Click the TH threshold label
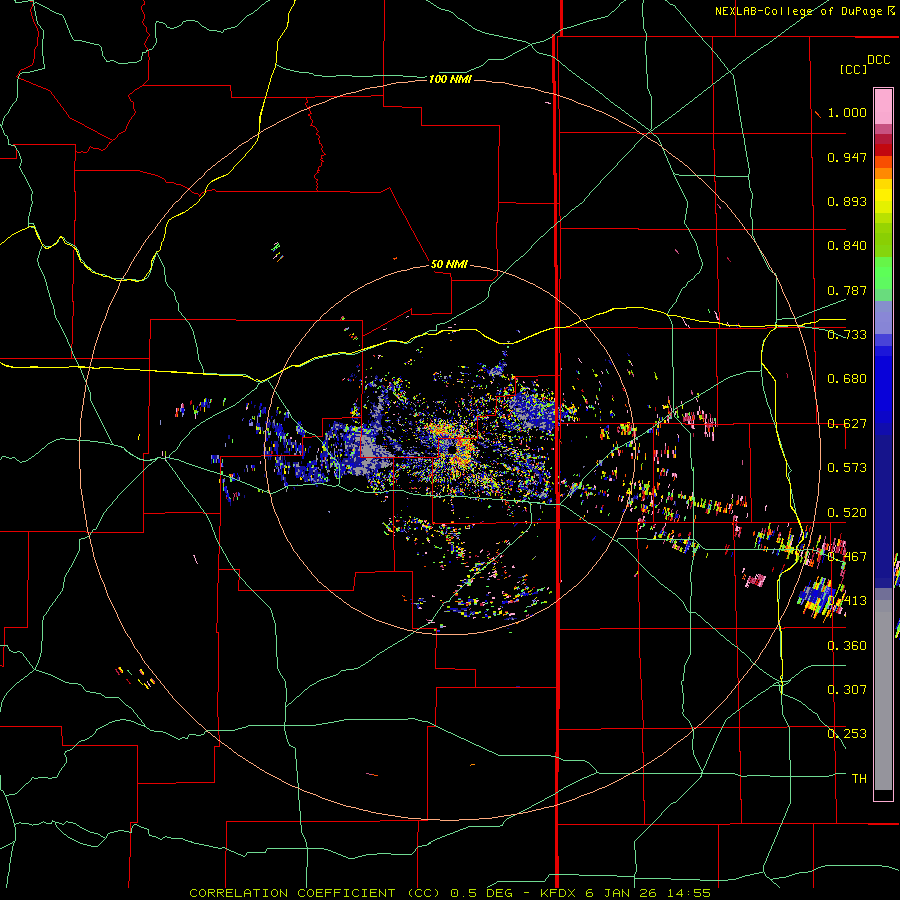Viewport: 900px width, 900px height. [859, 779]
